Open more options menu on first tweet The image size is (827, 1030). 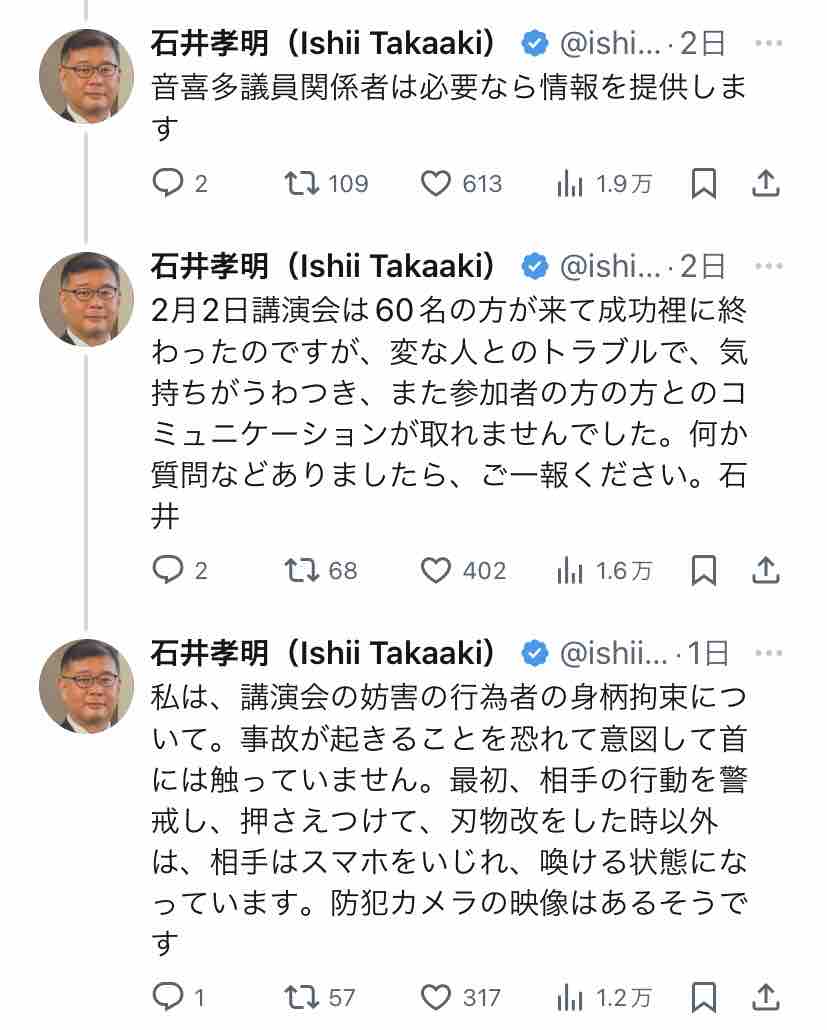click(769, 44)
